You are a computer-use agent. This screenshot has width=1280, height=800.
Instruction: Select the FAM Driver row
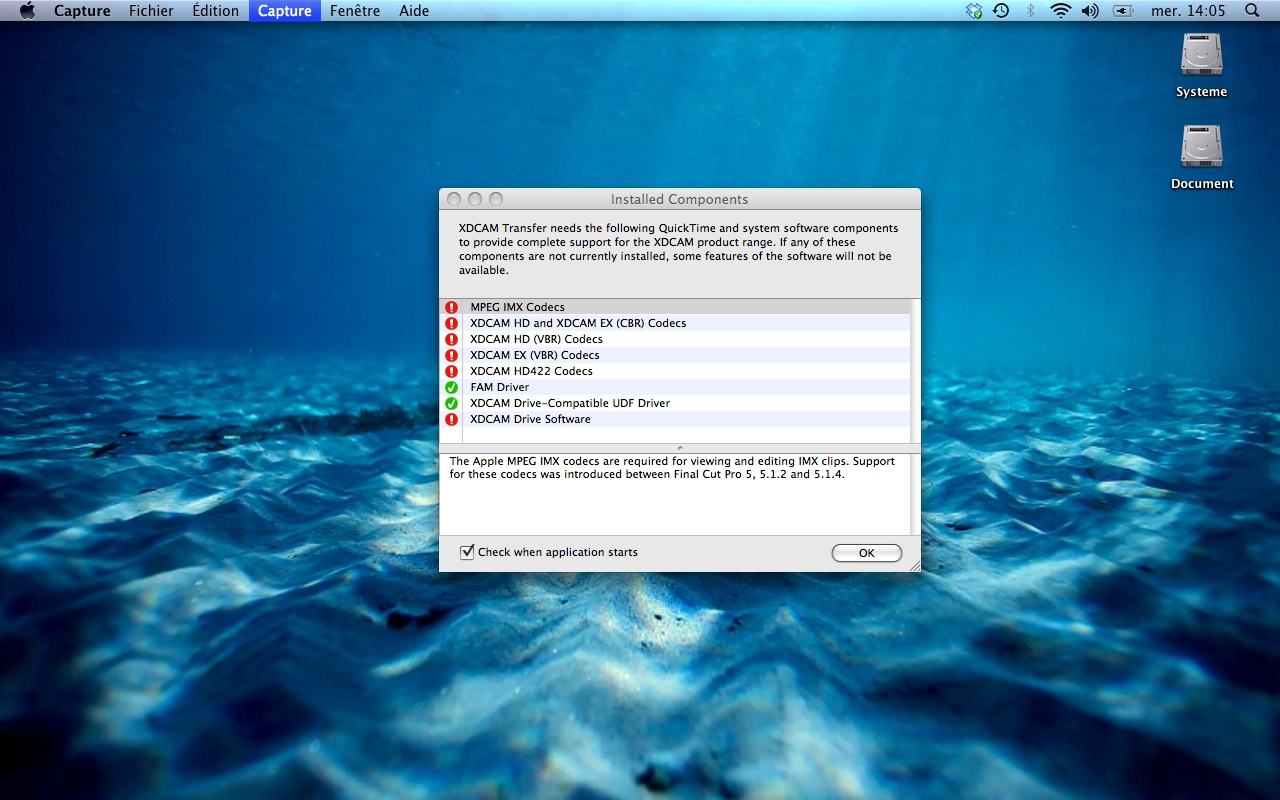(x=676, y=387)
